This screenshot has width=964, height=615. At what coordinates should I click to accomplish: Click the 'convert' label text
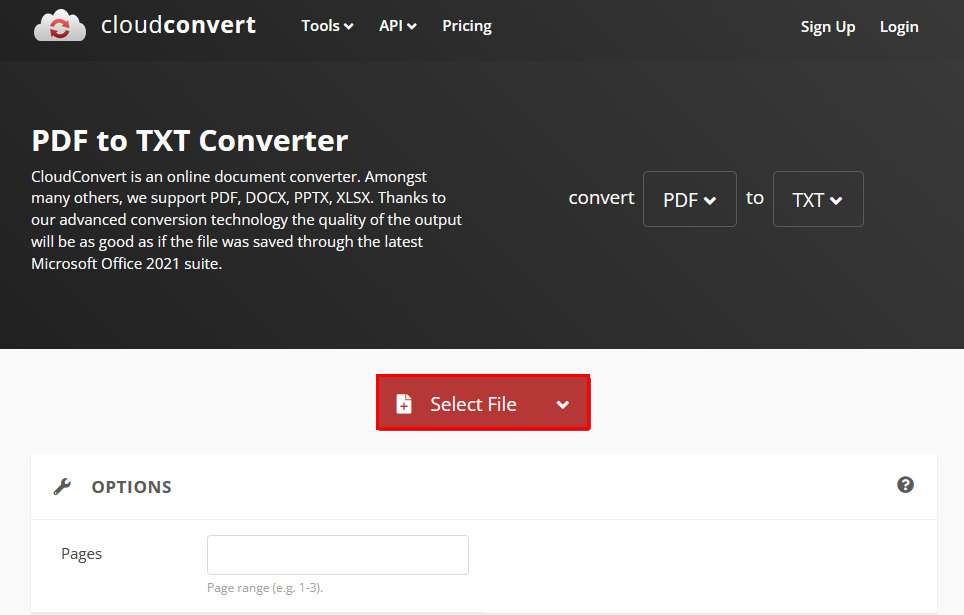click(601, 198)
